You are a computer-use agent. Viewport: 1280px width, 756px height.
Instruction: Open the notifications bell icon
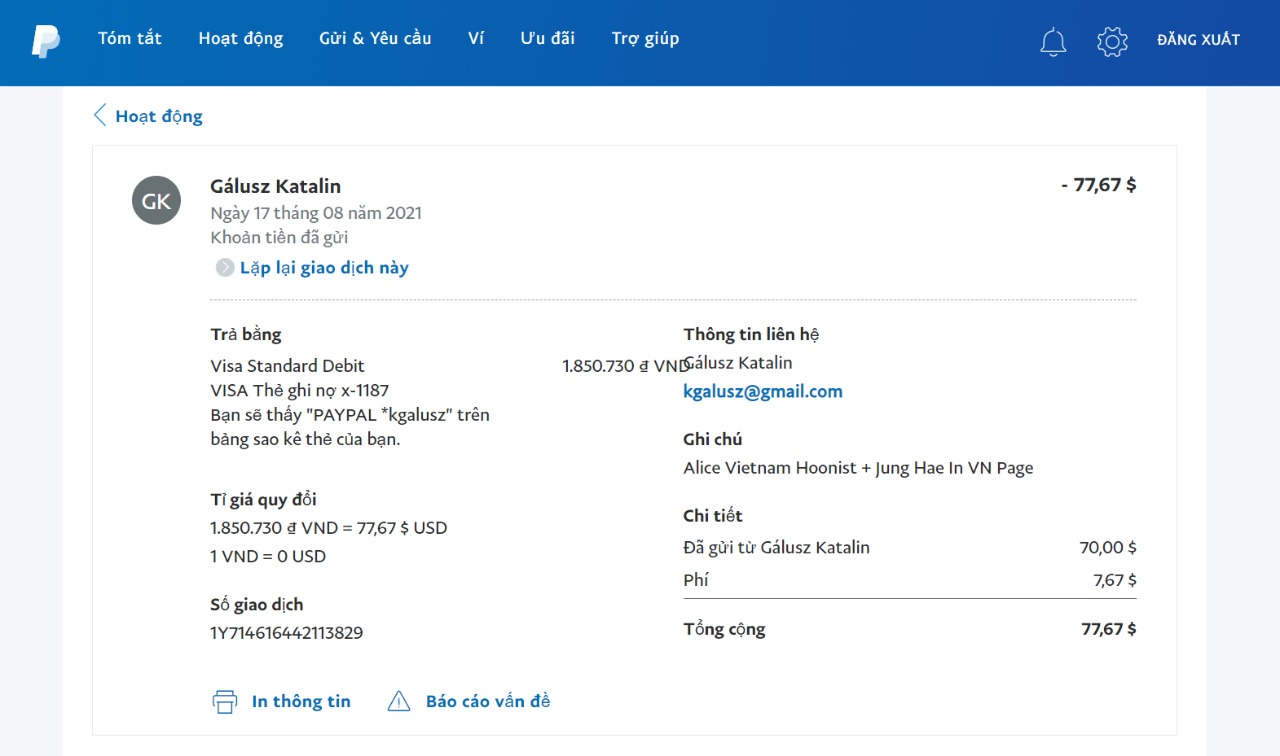[1053, 42]
